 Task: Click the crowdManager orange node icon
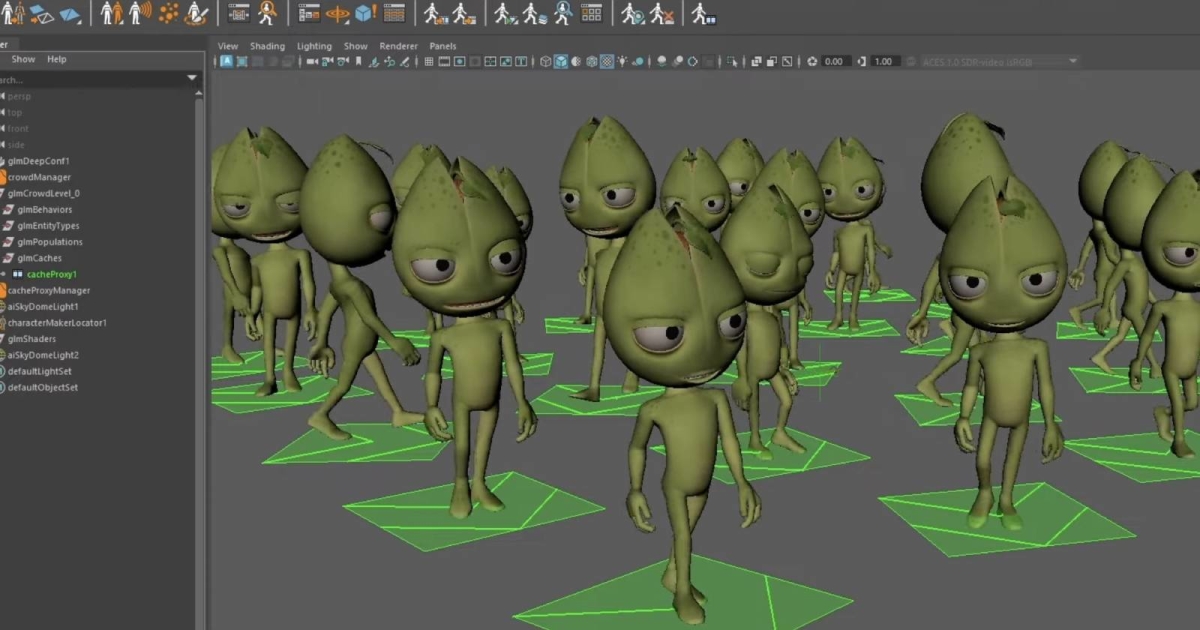(x=2, y=177)
